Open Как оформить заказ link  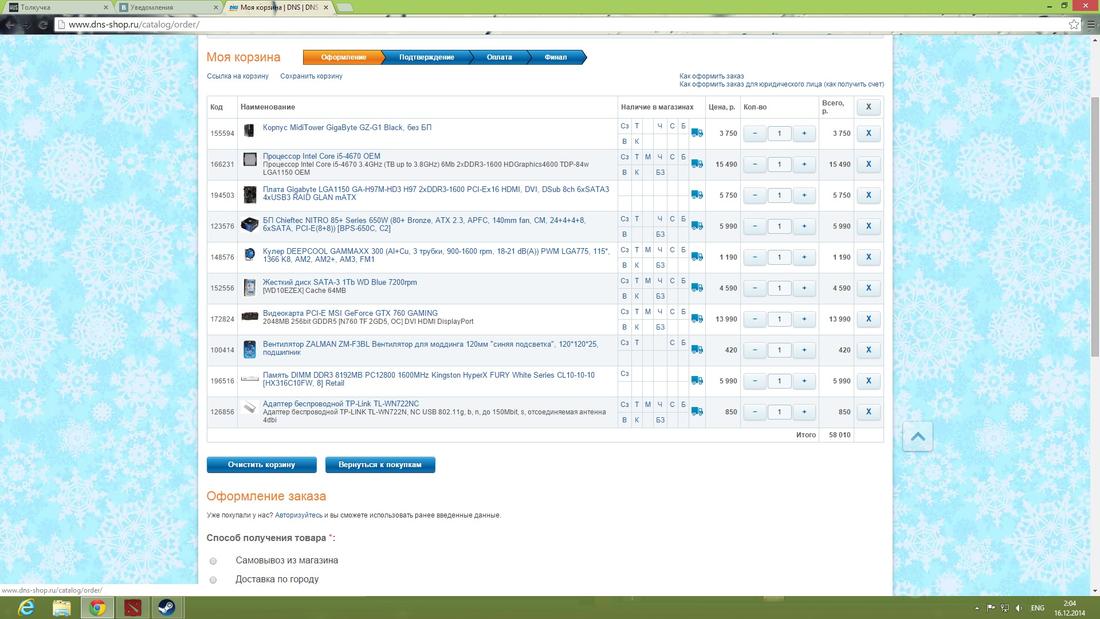coord(711,76)
